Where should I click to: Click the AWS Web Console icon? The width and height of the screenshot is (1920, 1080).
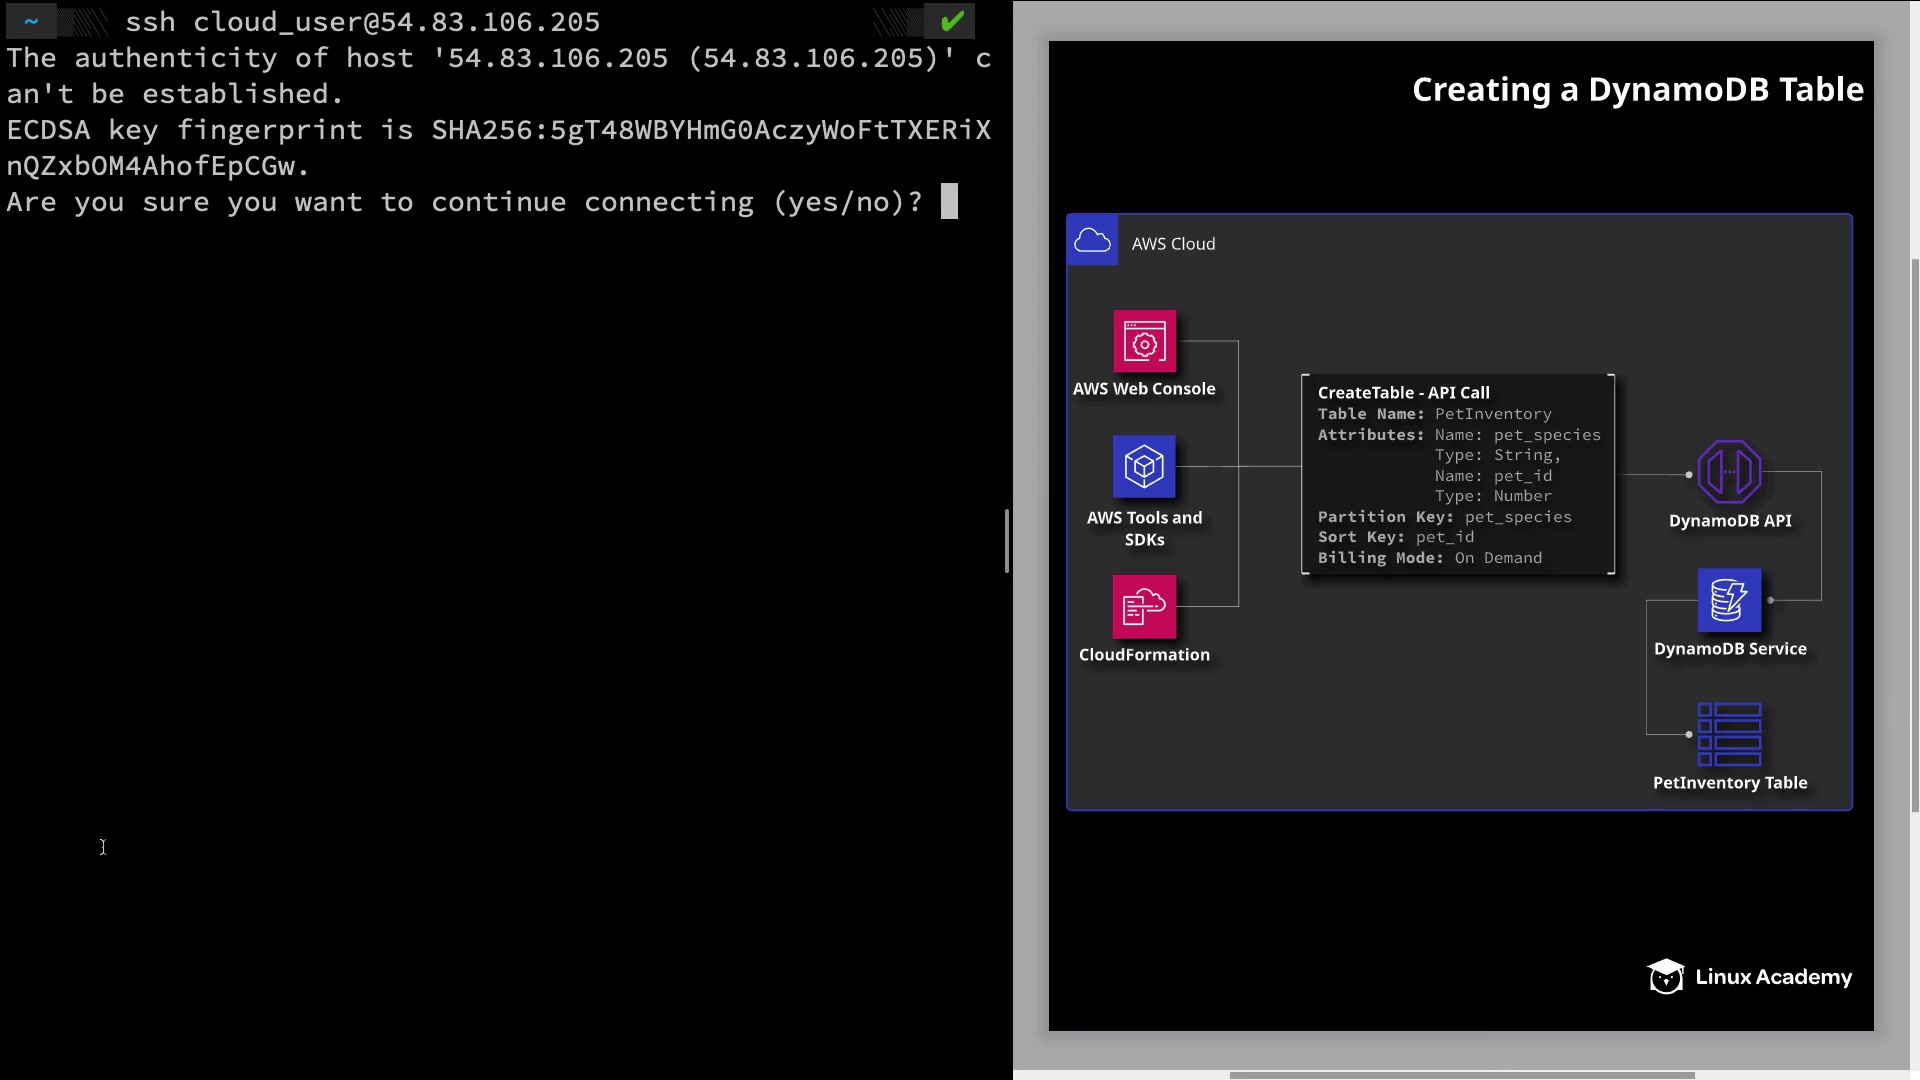pos(1144,341)
